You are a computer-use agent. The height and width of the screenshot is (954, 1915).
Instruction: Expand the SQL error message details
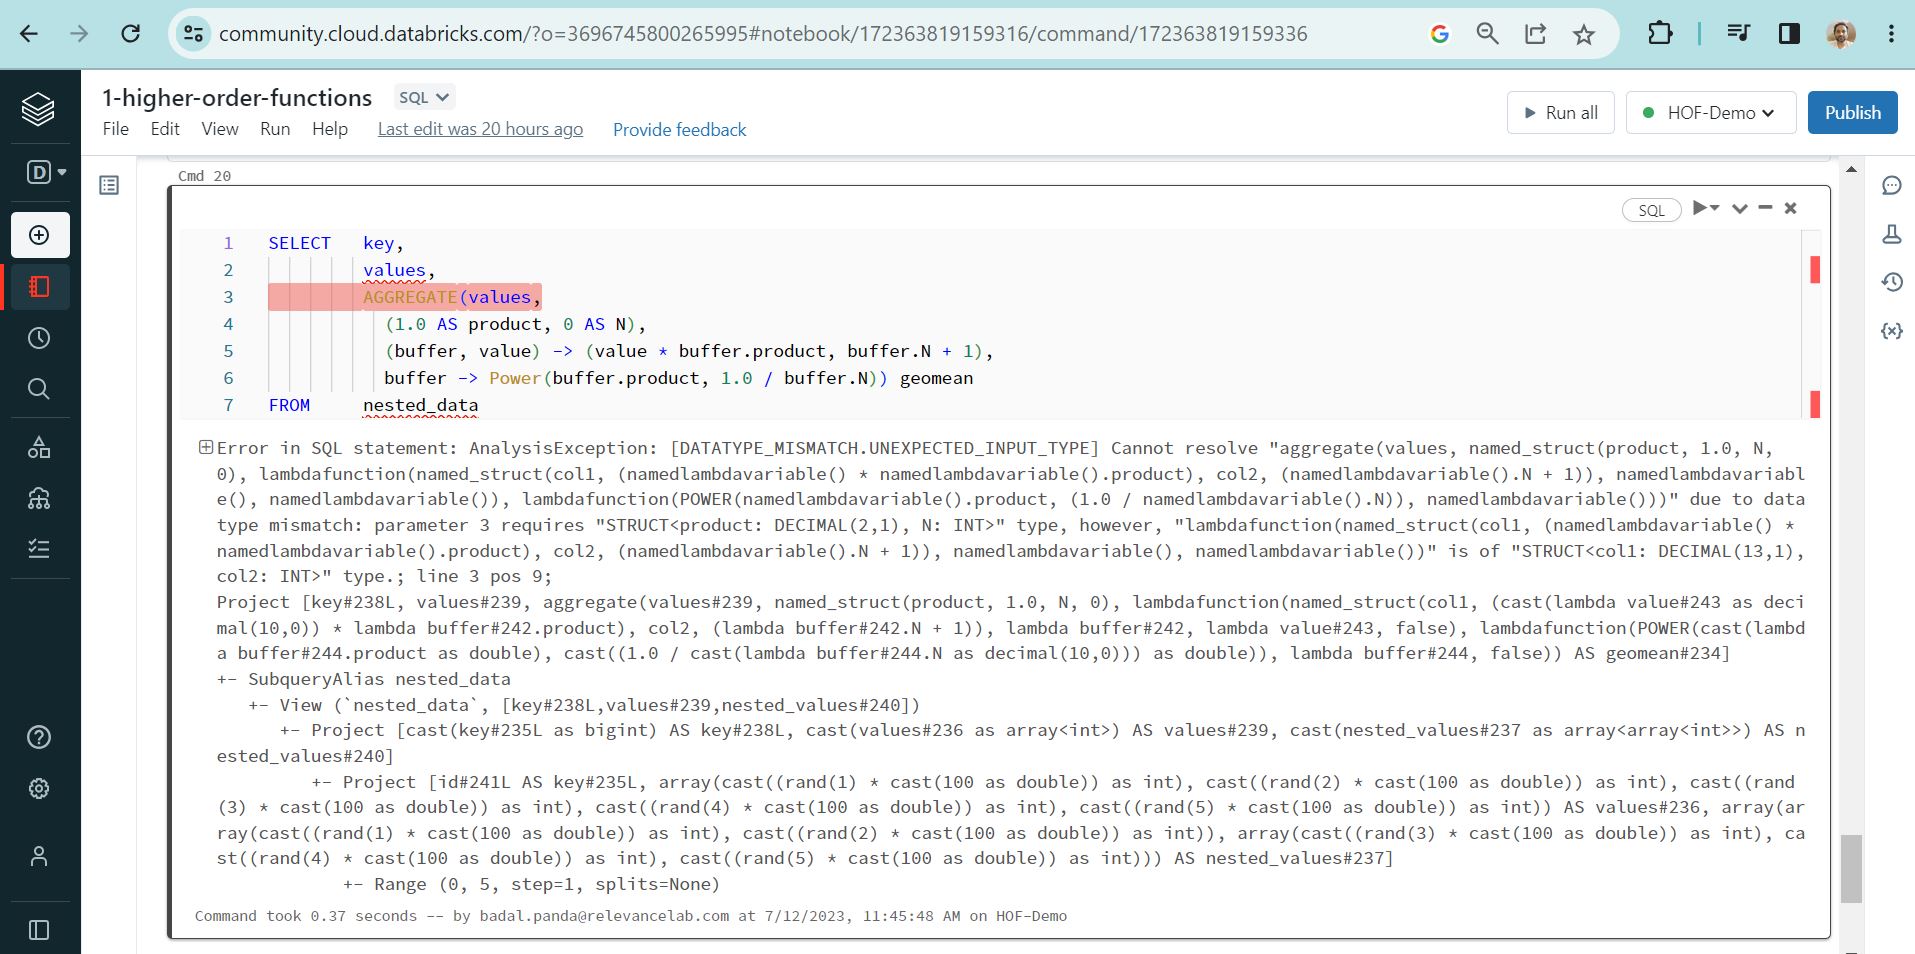click(x=205, y=448)
